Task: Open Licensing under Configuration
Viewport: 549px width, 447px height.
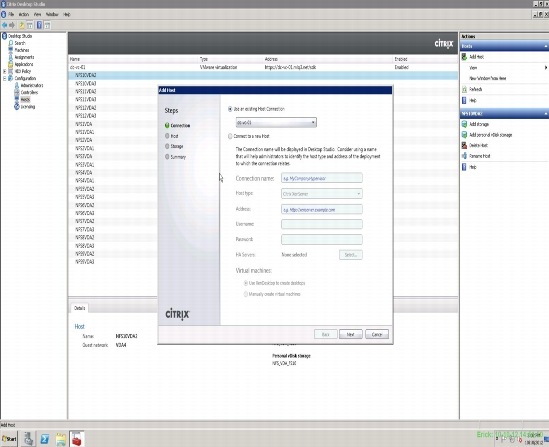Action: click(28, 107)
